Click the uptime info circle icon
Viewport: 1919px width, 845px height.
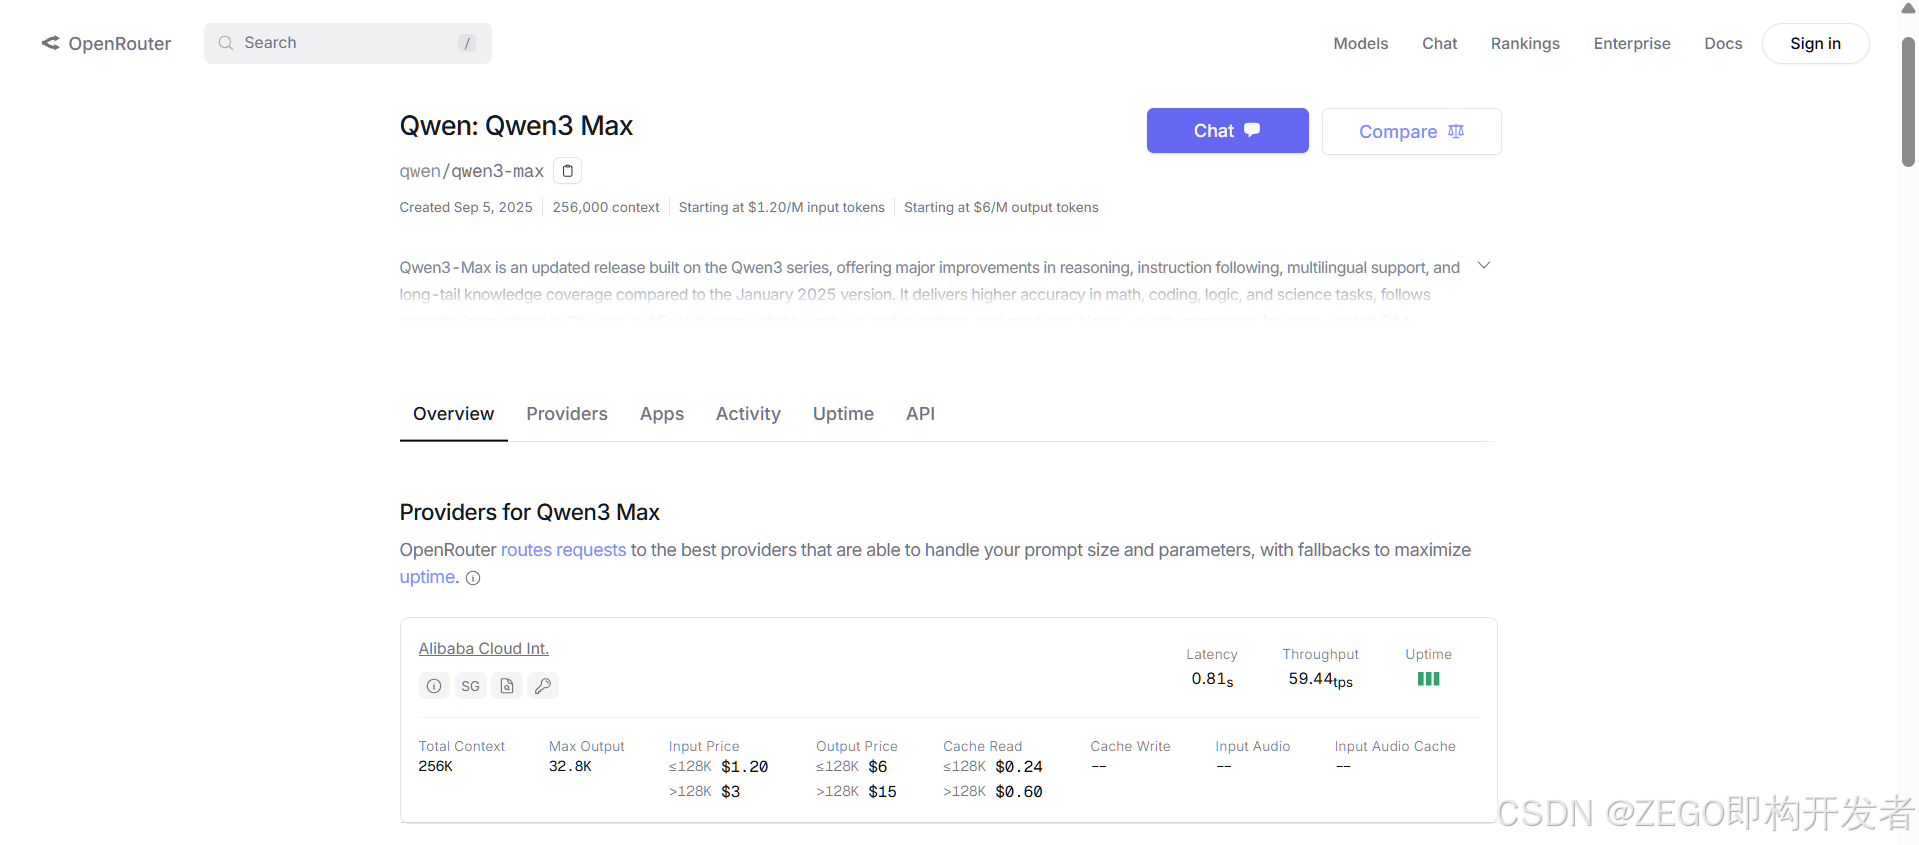(x=473, y=578)
